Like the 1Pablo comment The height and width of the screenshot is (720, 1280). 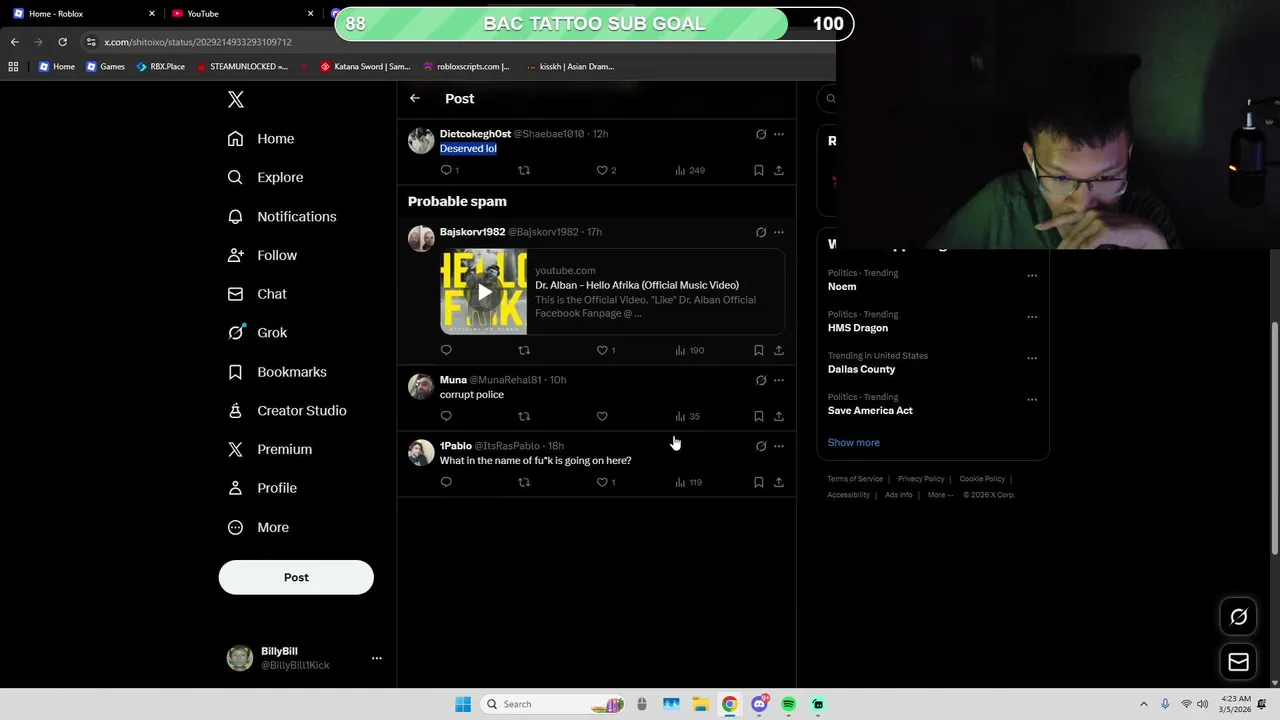(602, 482)
